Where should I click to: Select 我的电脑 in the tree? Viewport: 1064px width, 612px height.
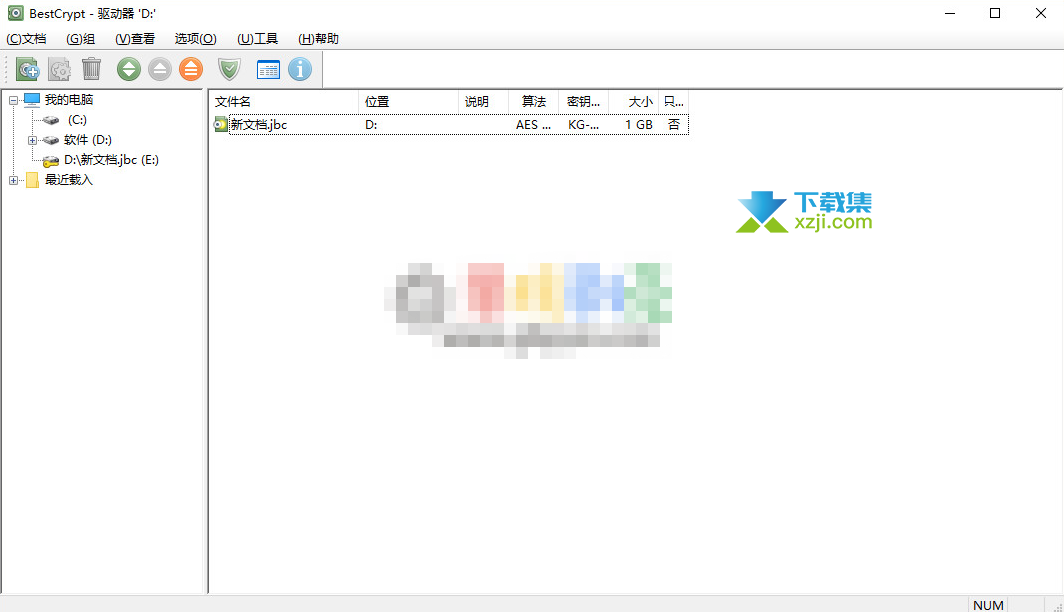(69, 100)
